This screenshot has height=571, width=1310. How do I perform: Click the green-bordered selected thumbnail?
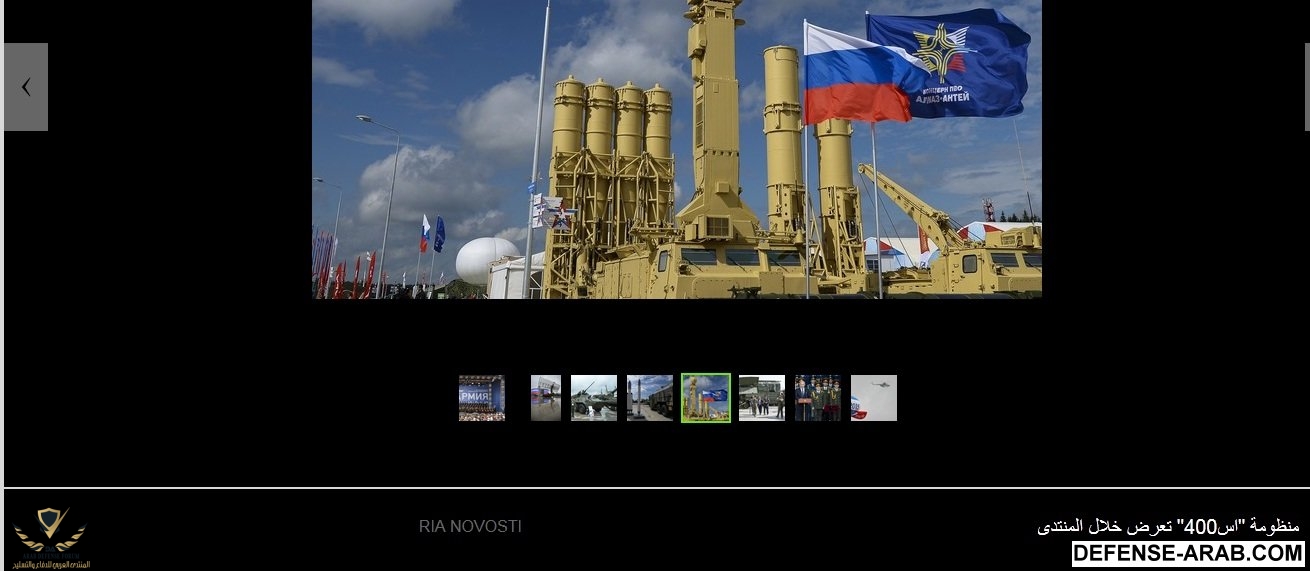coord(706,398)
